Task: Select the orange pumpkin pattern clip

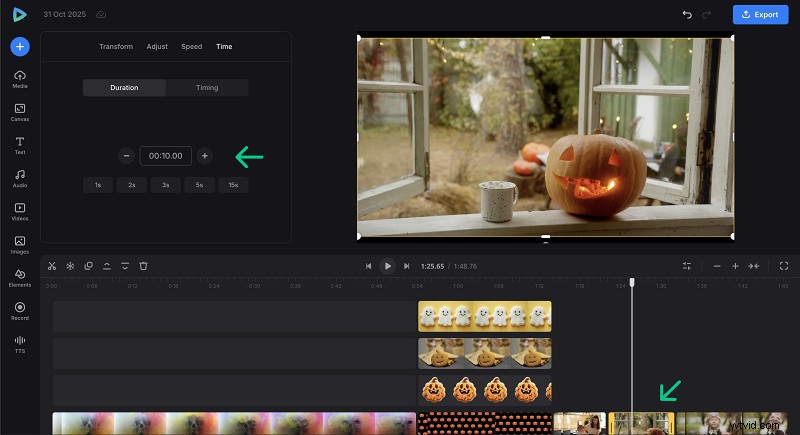Action: pyautogui.click(x=485, y=423)
